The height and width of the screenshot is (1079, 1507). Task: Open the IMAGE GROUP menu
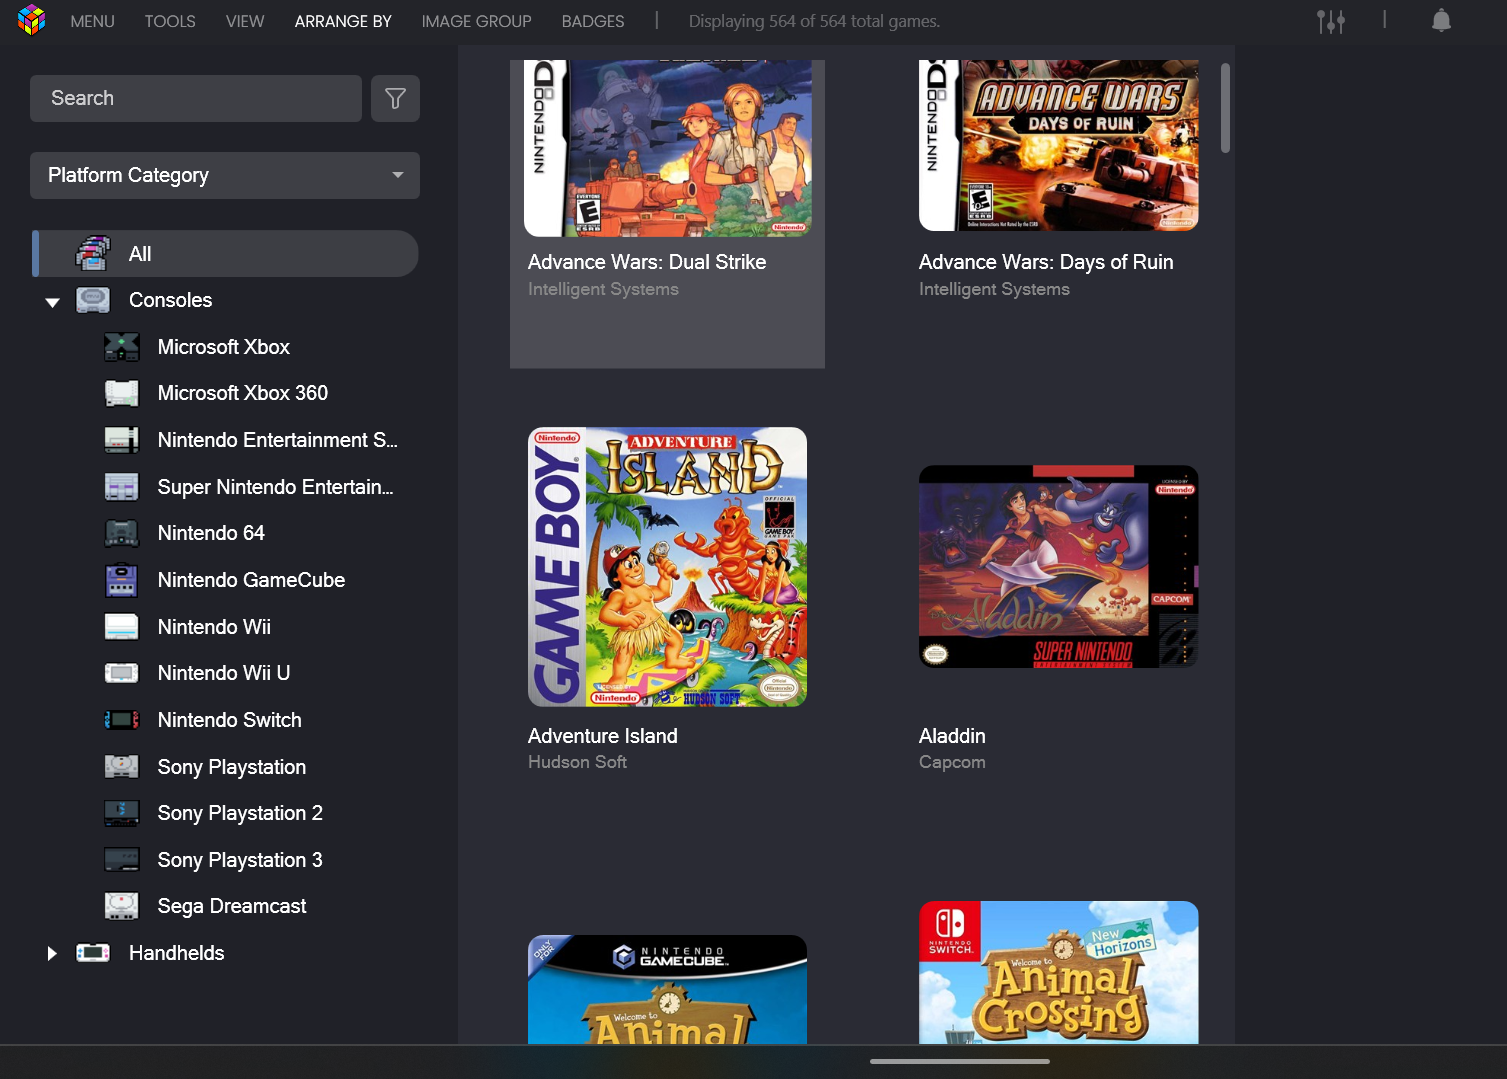pyautogui.click(x=476, y=21)
